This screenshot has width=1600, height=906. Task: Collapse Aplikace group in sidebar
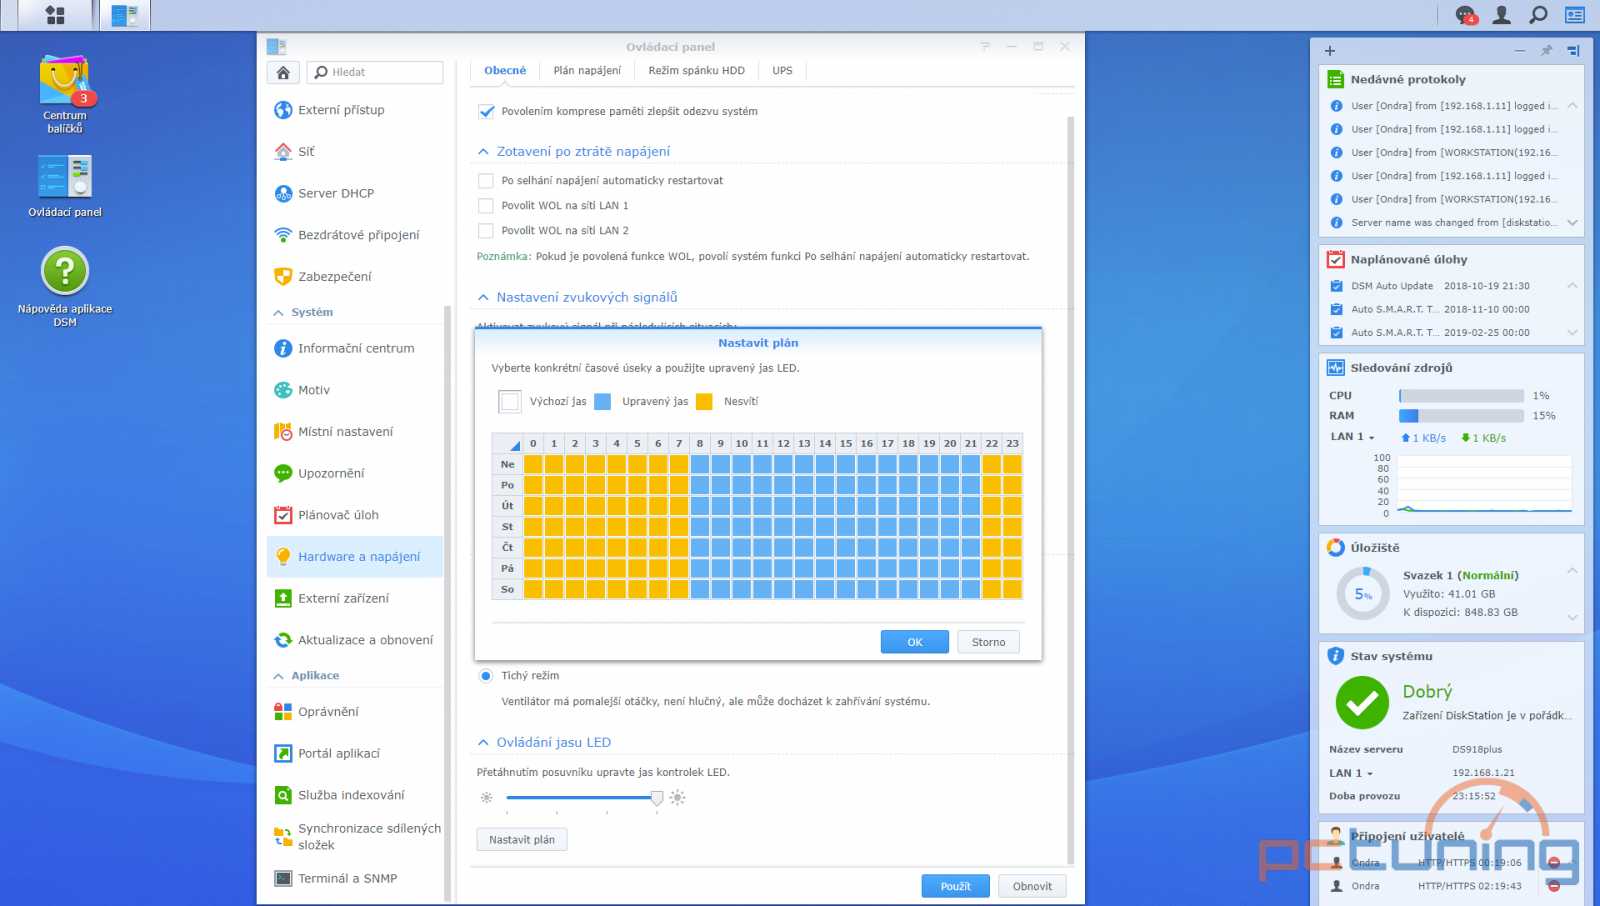[278, 676]
